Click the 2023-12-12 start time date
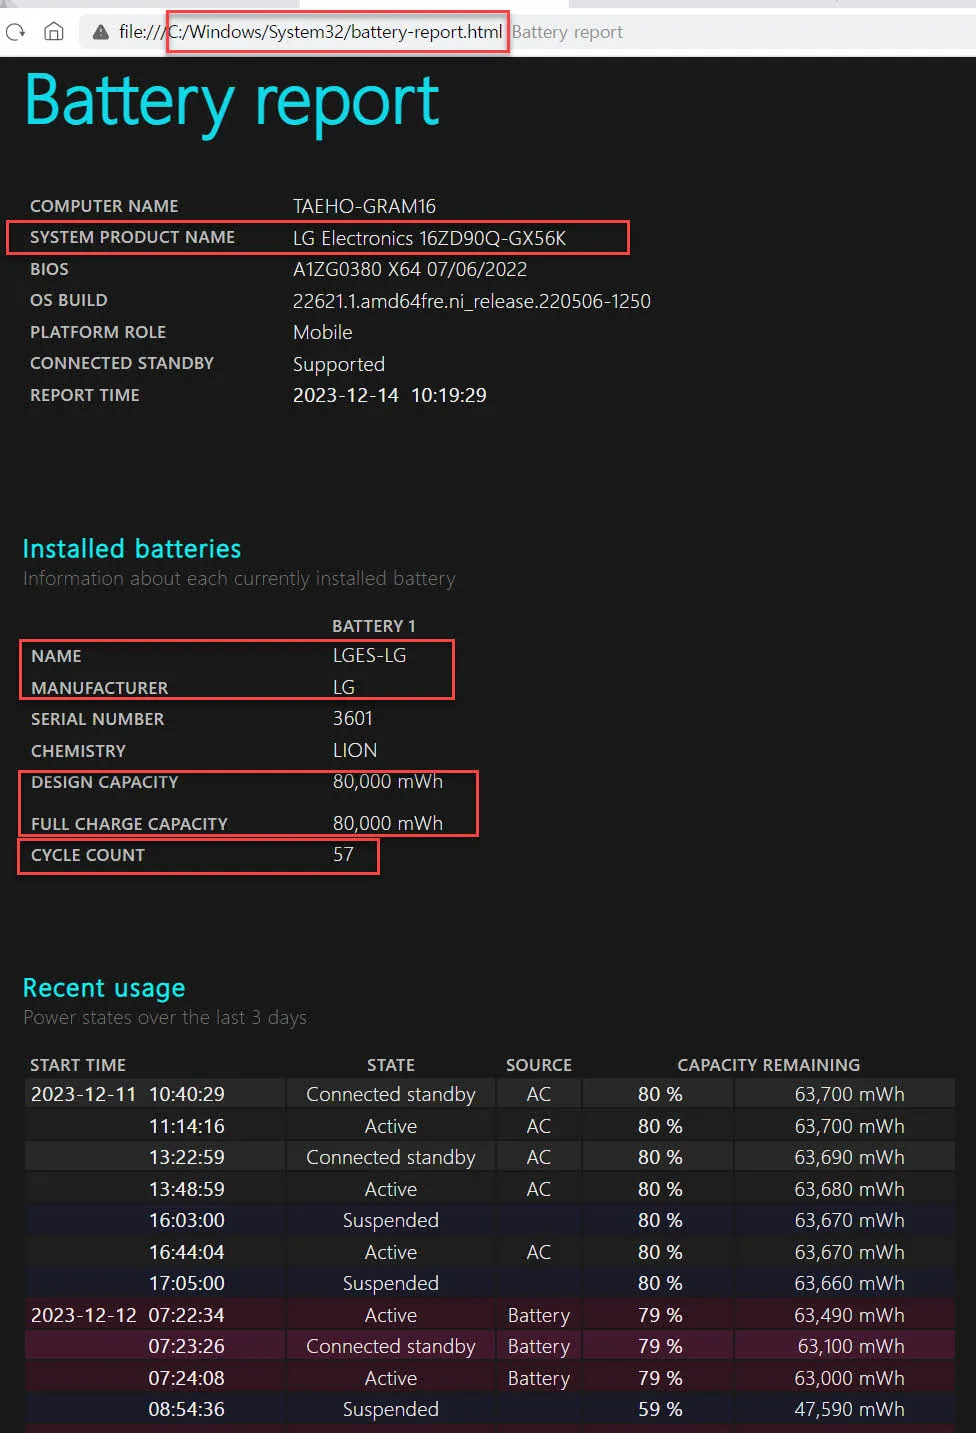 83,1315
